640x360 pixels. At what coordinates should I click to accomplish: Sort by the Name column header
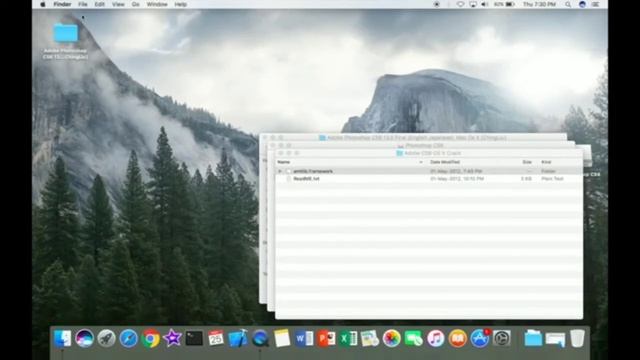283,162
